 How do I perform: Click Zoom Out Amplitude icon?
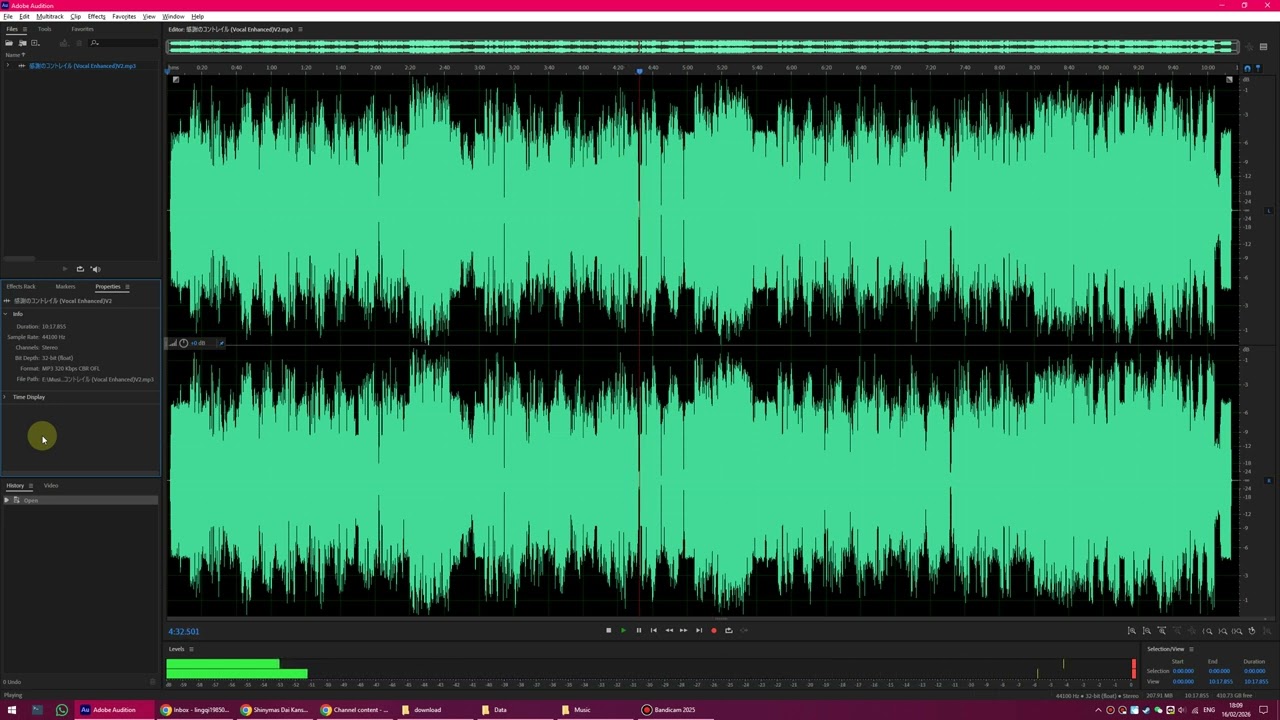(1147, 631)
